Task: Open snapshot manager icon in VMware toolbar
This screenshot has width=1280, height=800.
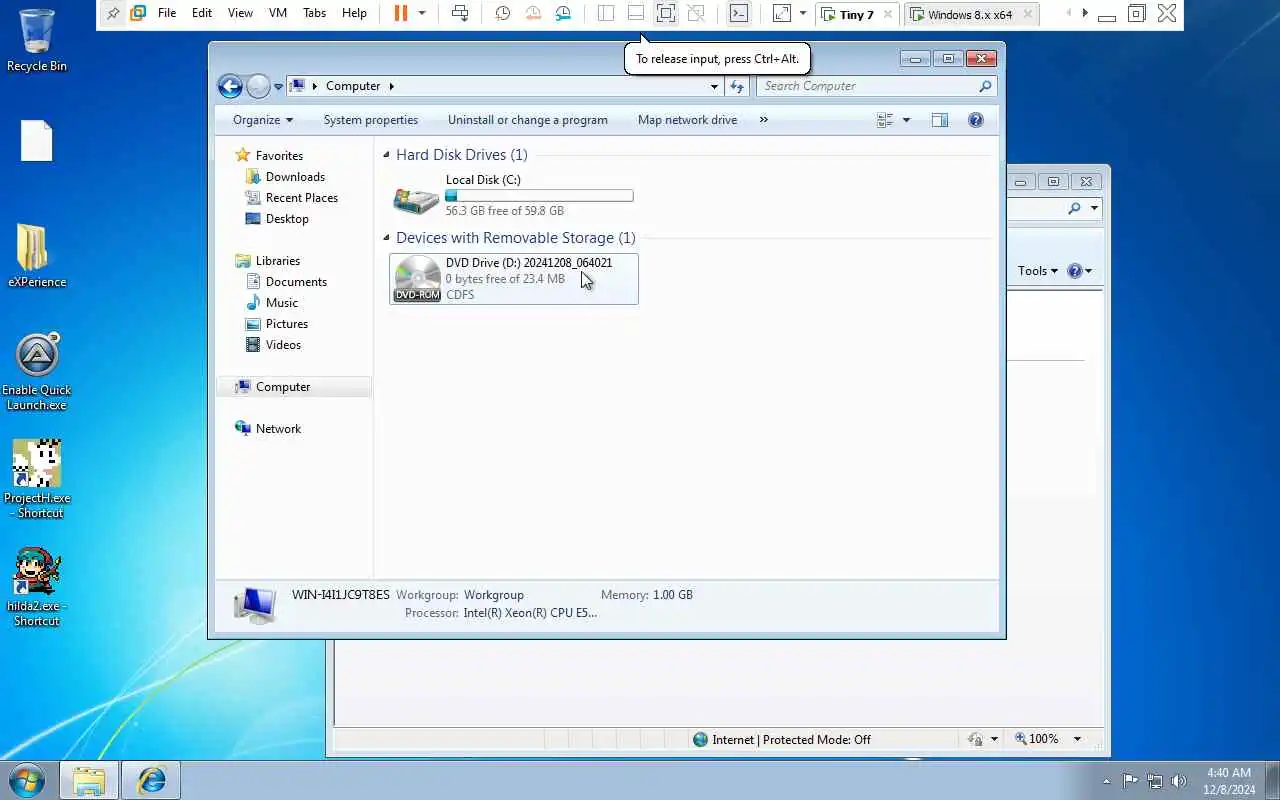Action: (x=564, y=13)
